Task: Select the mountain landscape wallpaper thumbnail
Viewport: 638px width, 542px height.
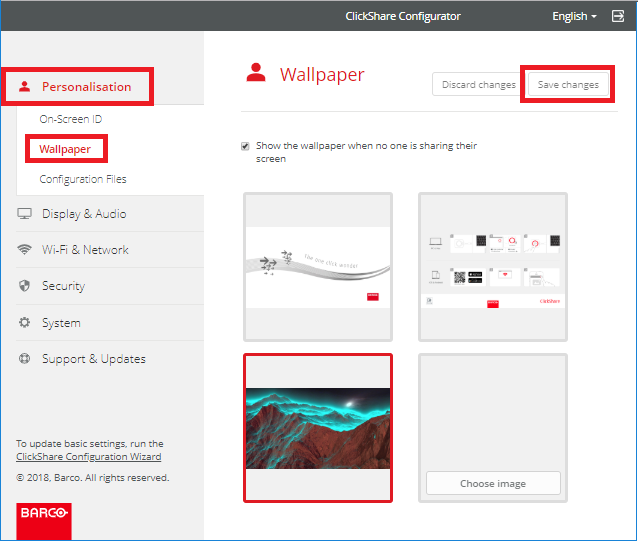Action: pyautogui.click(x=318, y=428)
